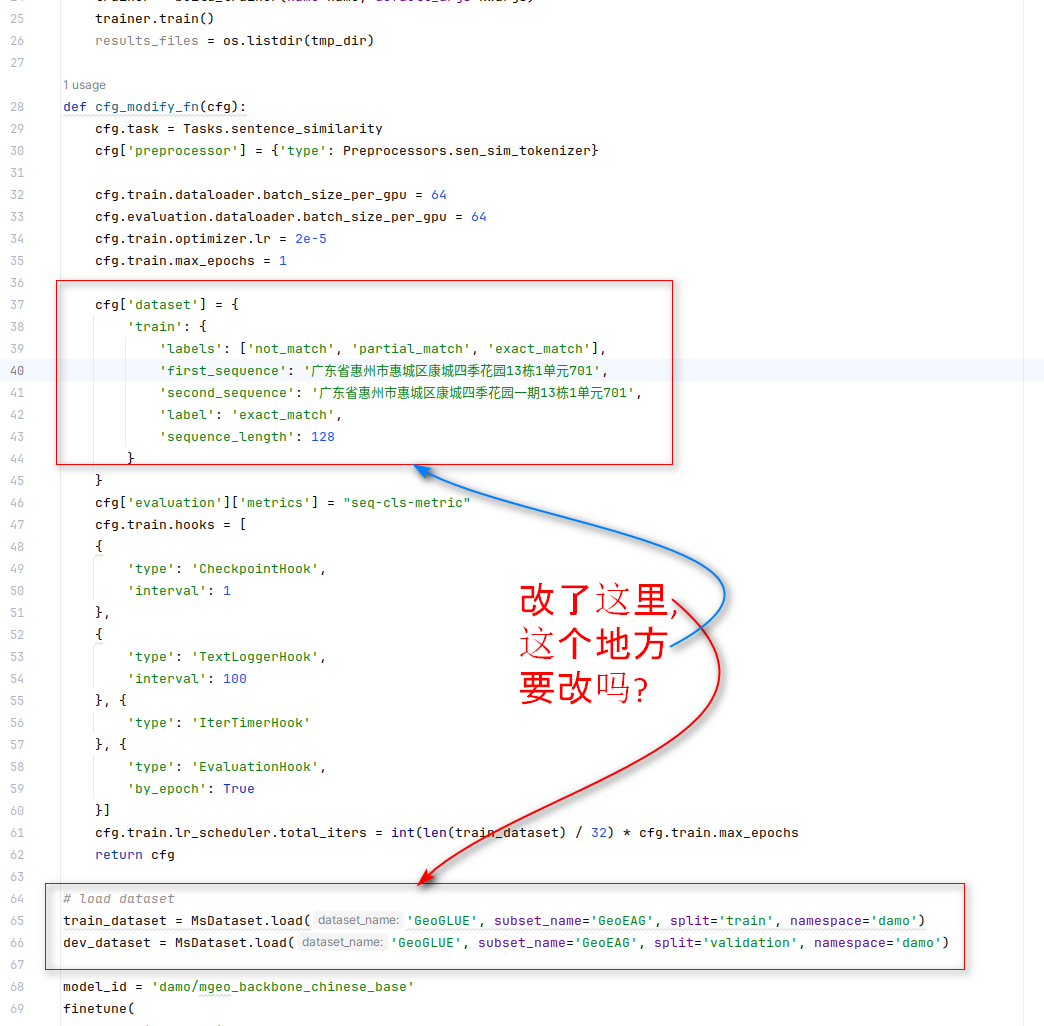Click trainer.train() on line 25
Viewport: 1044px width, 1026px height.
click(154, 19)
